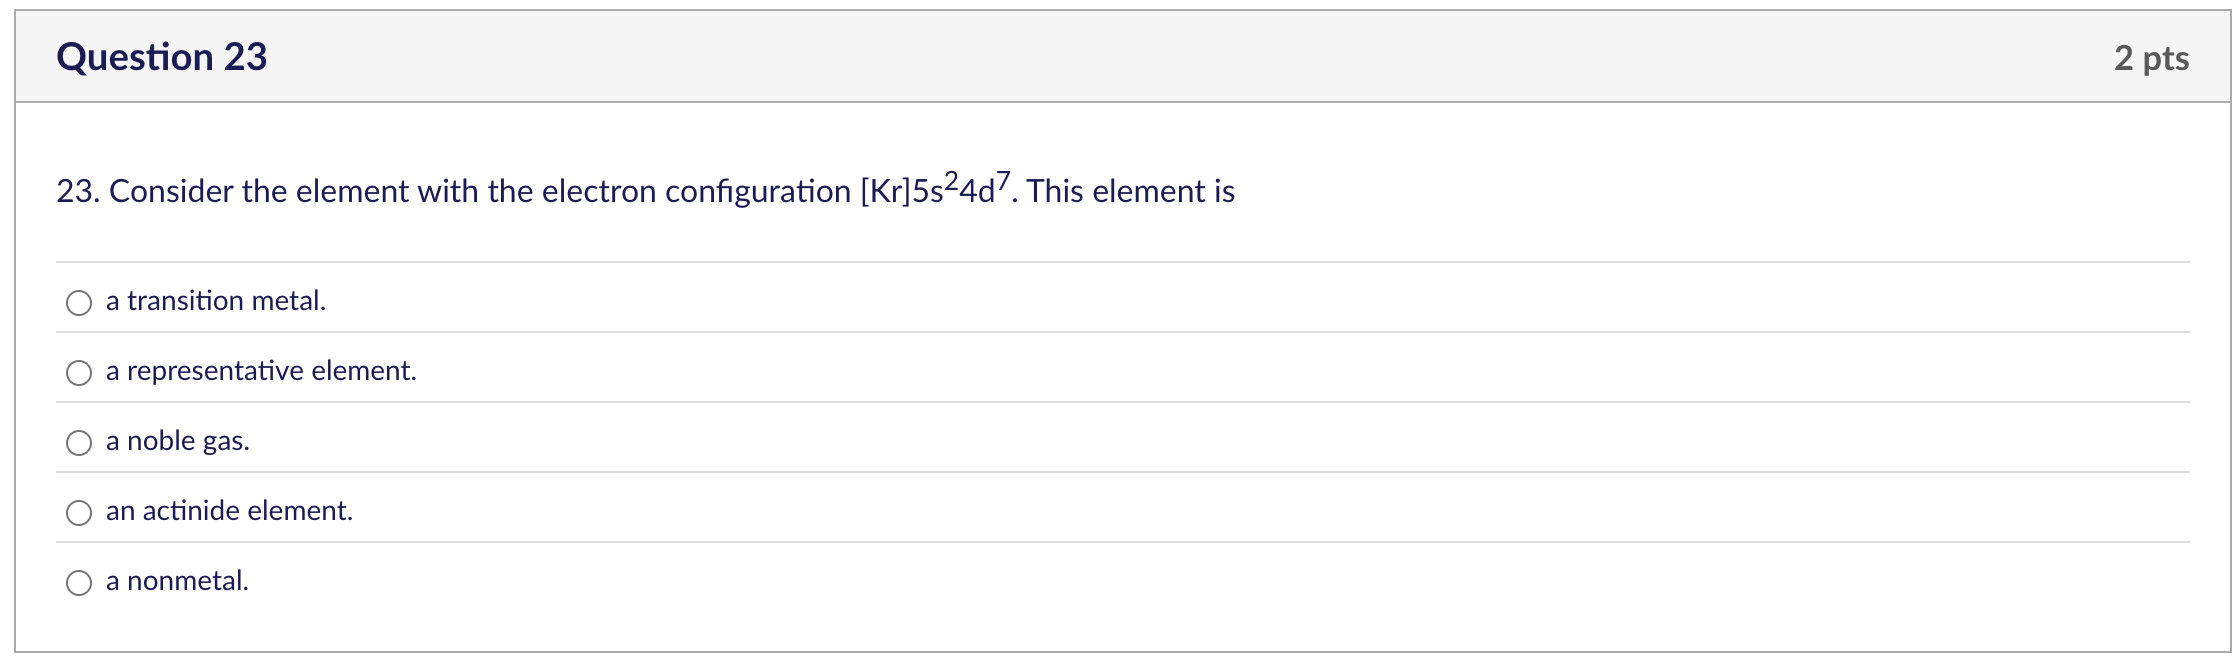This screenshot has height=656, width=2238.
Task: Click the electron configuration '[Kr]5s24d7' text
Action: (935, 188)
